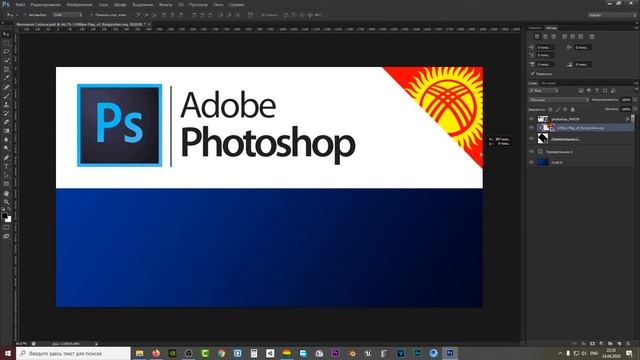The width and height of the screenshot is (640, 360).
Task: Click justify all in Paragraph panel
Action: click(x=592, y=37)
